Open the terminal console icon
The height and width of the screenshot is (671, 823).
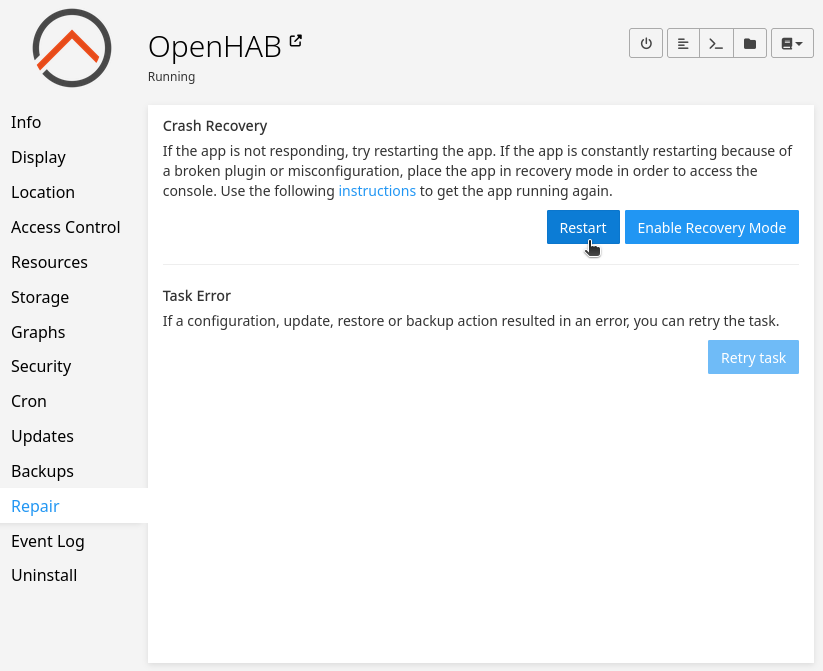[716, 44]
